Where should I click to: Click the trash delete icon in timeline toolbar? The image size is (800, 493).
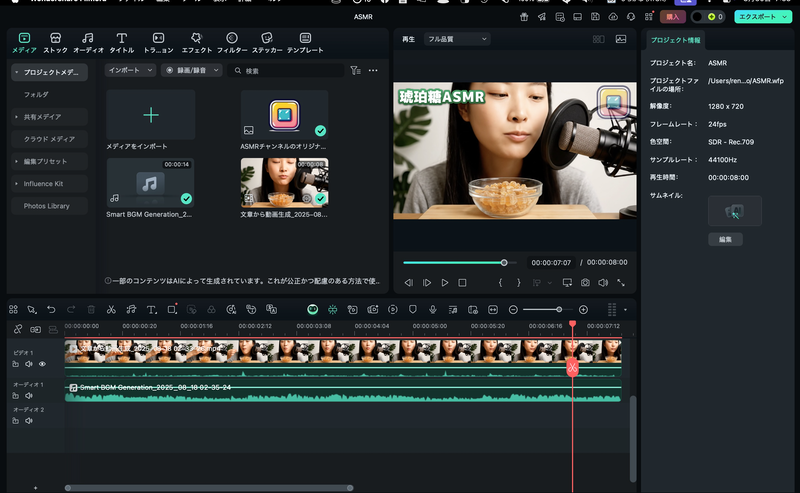(91, 309)
